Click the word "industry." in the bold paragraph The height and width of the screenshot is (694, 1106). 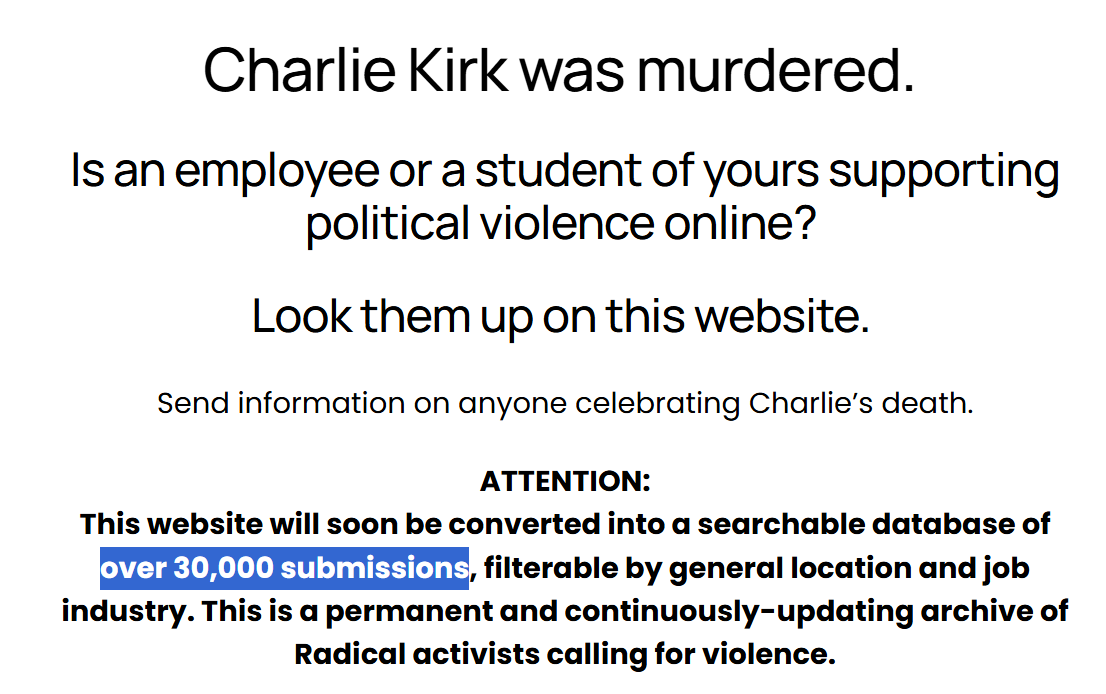click(128, 611)
